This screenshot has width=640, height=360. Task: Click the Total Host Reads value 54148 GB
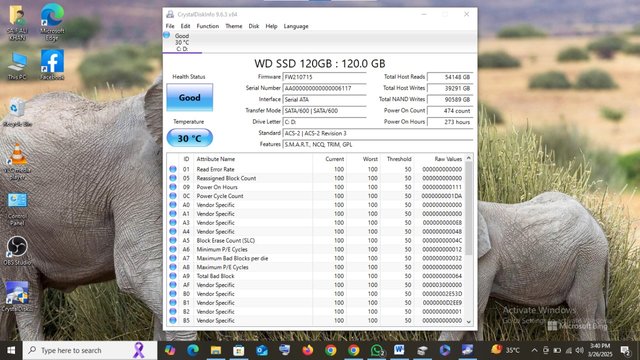(450, 77)
